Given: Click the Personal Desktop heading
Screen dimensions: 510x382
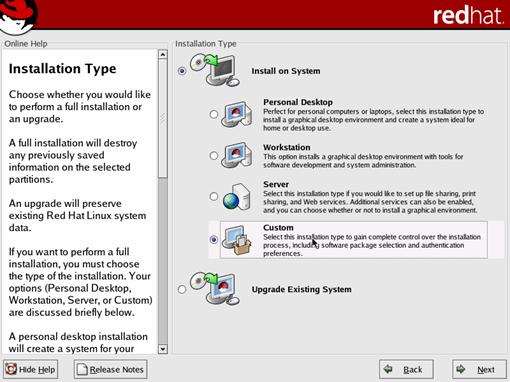Looking at the screenshot, I should [298, 102].
